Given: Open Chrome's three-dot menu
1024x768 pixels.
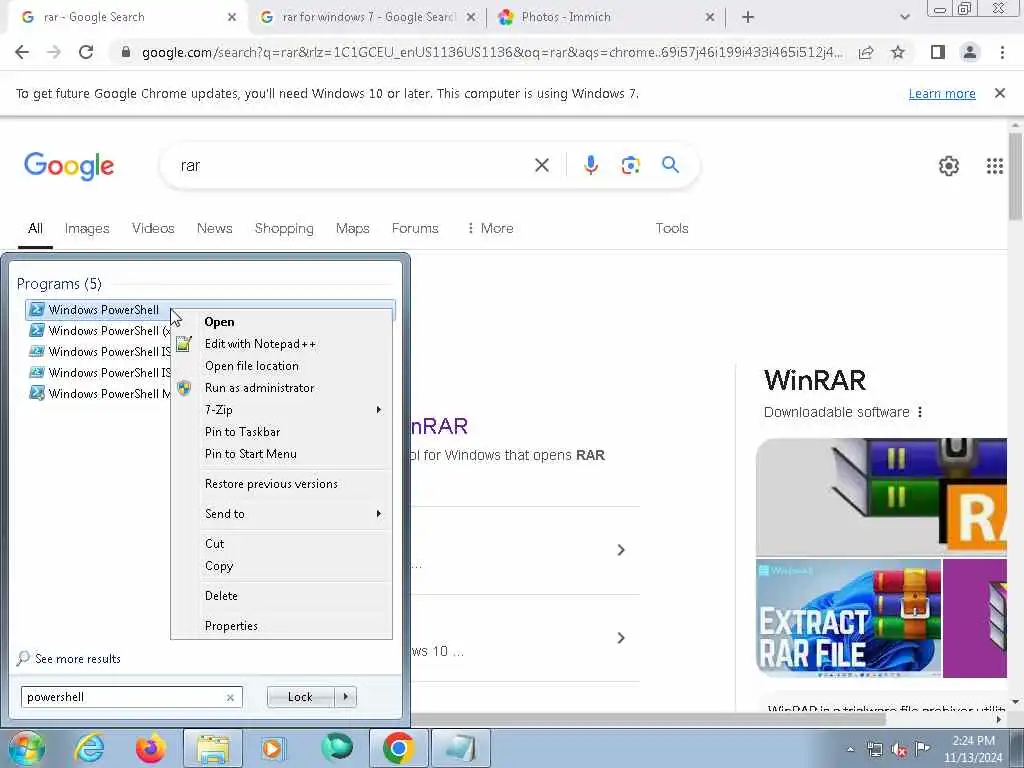Looking at the screenshot, I should pos(1002,52).
